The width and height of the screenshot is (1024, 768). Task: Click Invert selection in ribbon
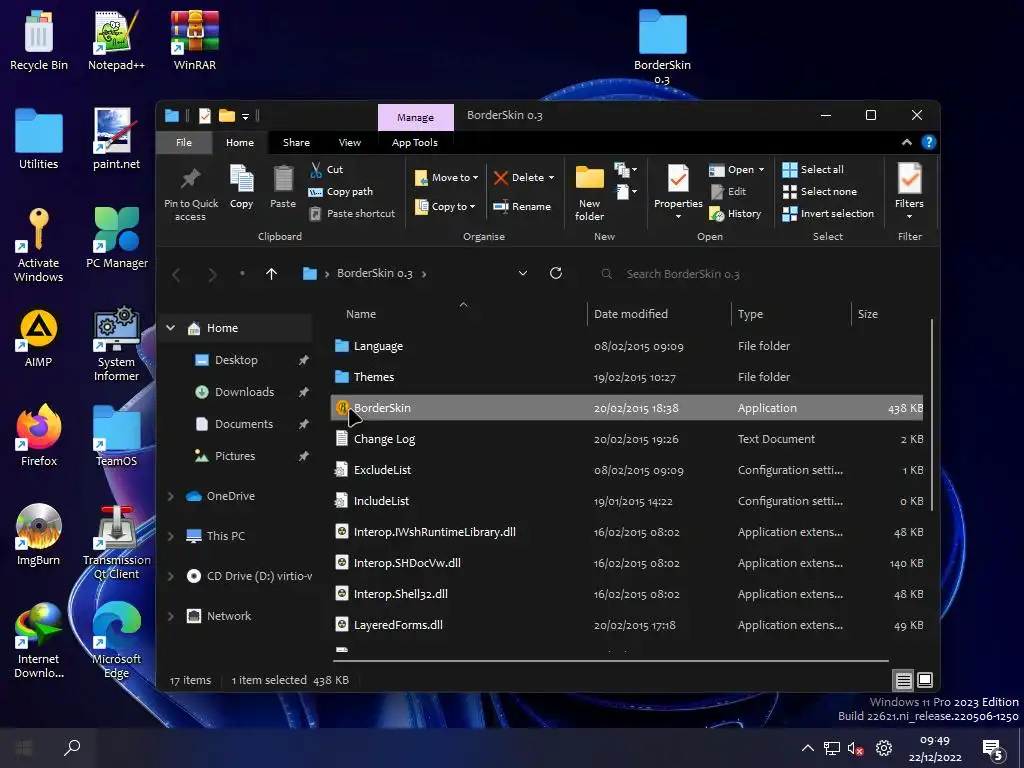pos(828,214)
